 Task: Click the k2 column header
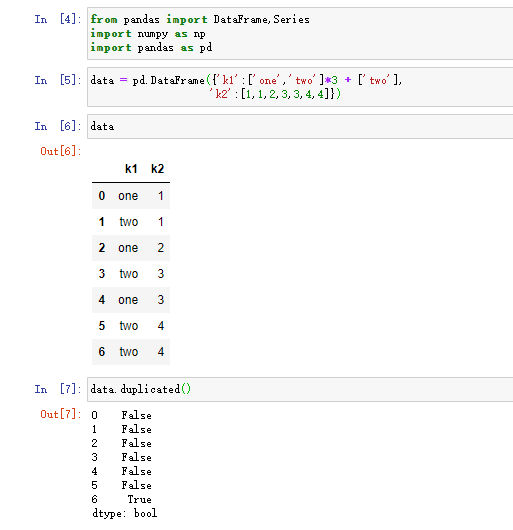click(157, 169)
